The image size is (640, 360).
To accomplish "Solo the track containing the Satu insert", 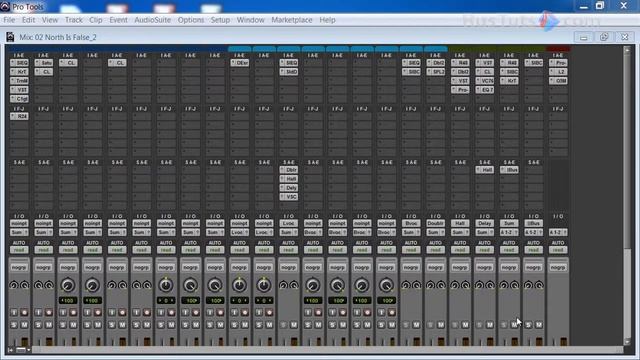I will point(38,325).
